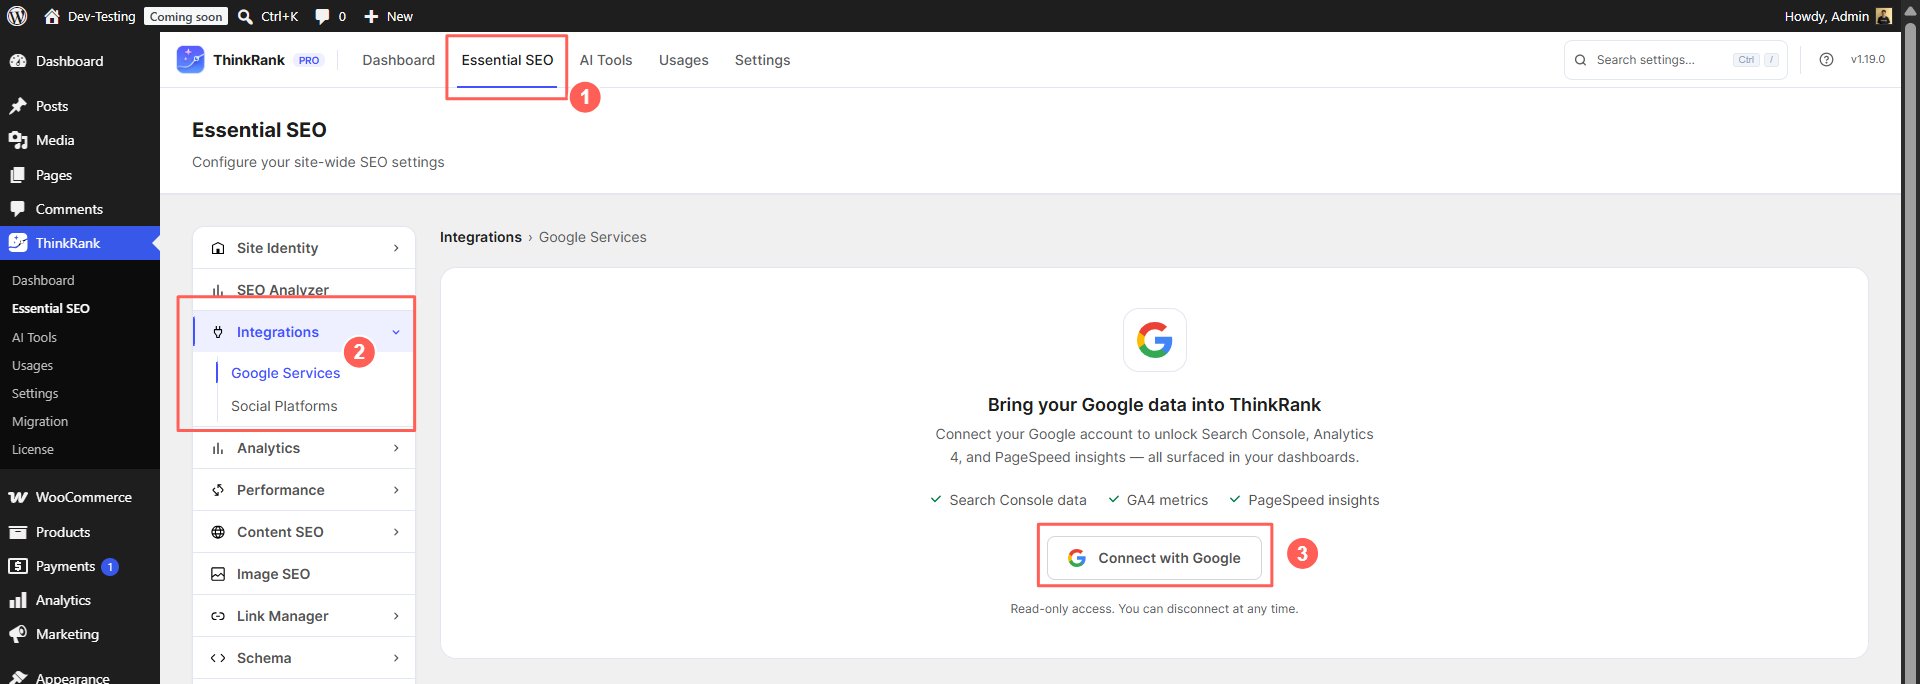This screenshot has width=1920, height=684.
Task: Open the help question mark icon
Action: pos(1826,60)
